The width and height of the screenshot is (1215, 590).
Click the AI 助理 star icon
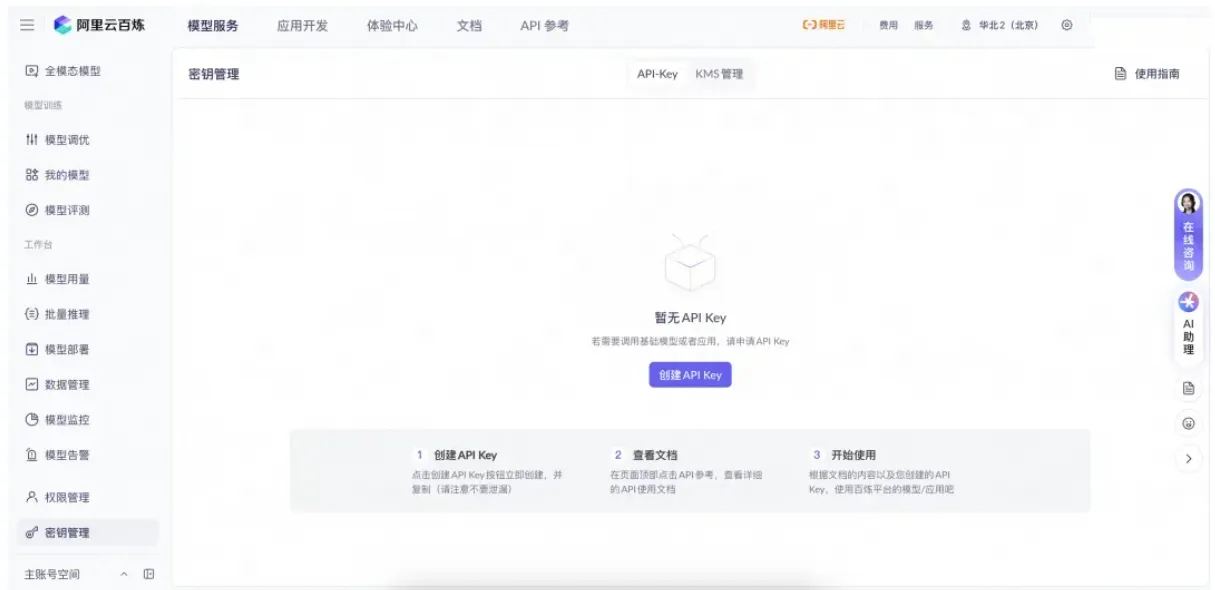pos(1188,302)
